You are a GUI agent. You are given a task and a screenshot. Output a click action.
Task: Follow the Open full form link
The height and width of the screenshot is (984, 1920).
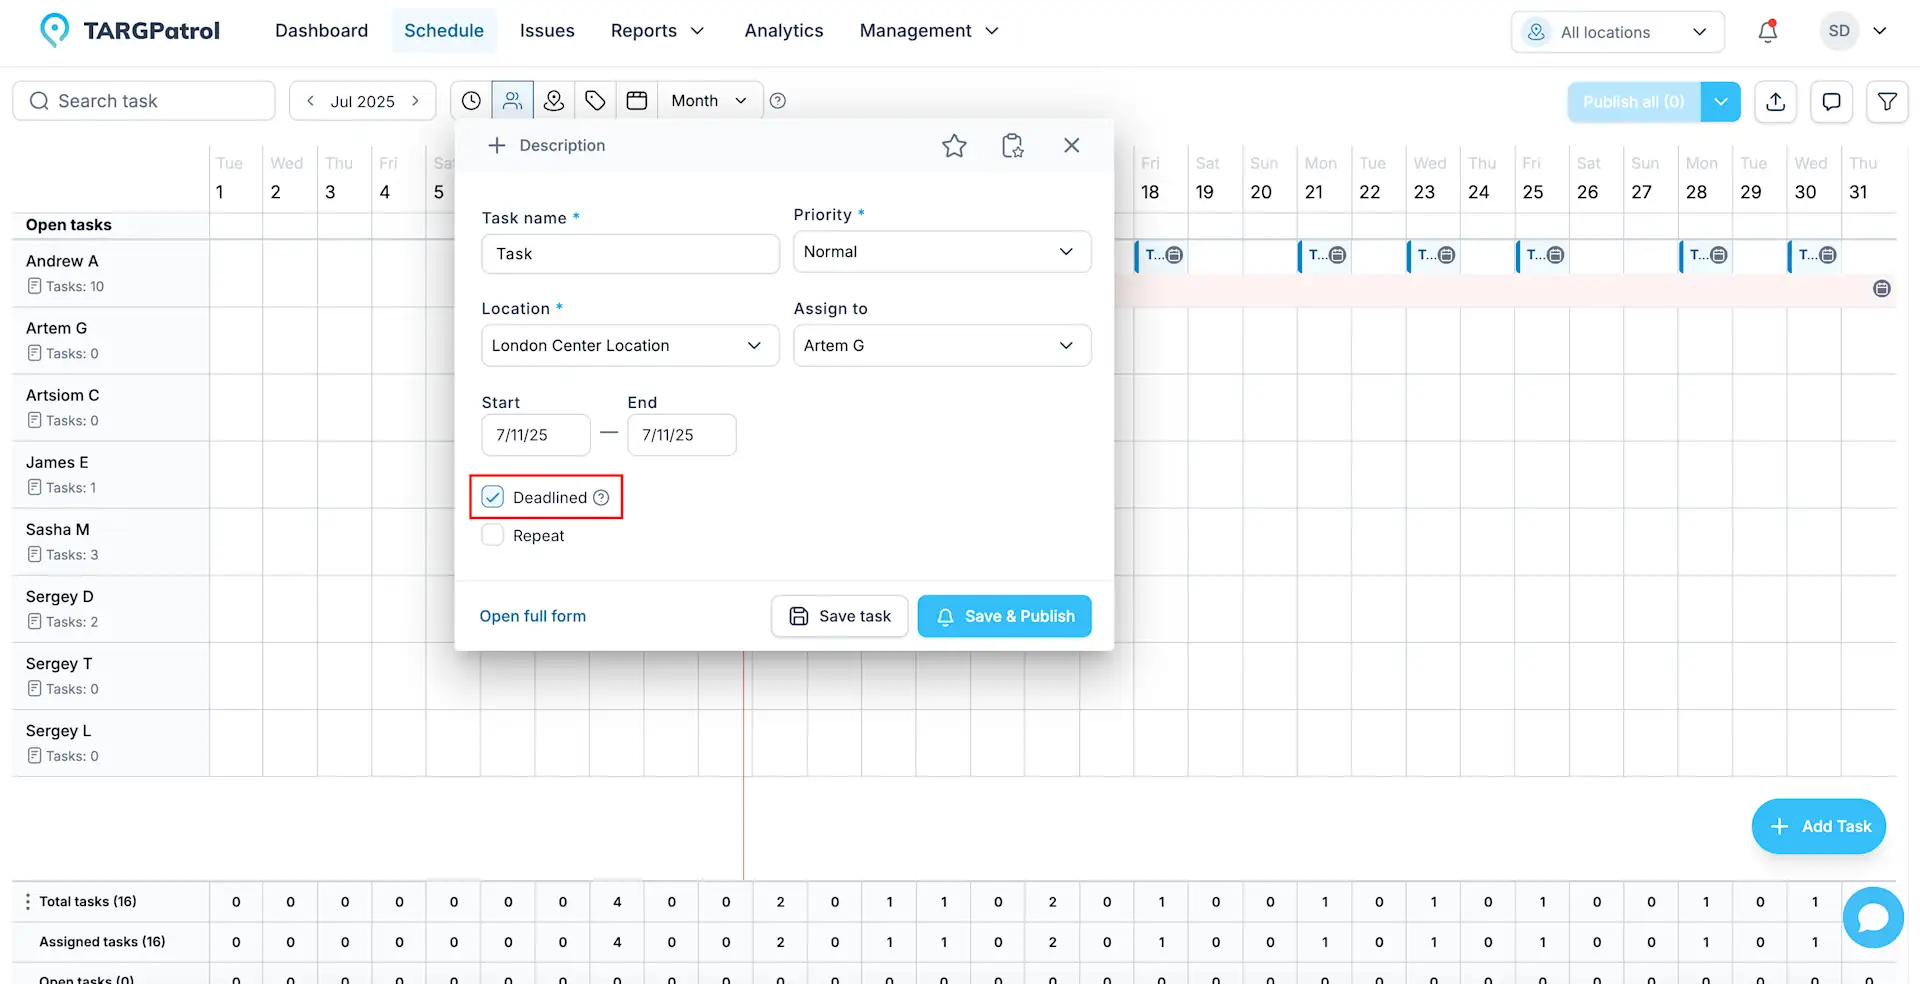(x=533, y=616)
